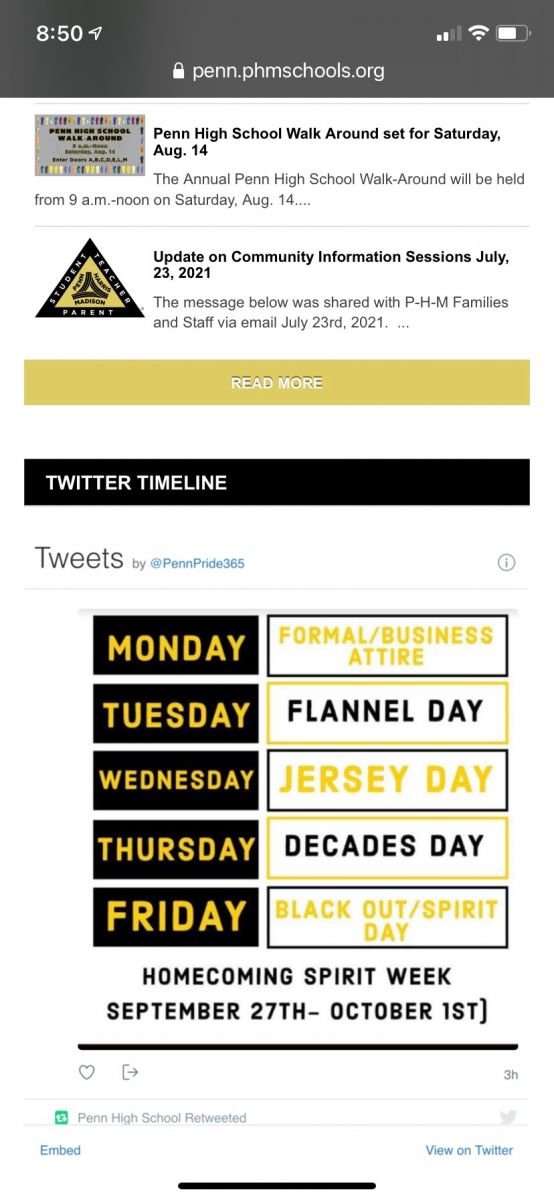Tap the battery indicator in the status bar
This screenshot has height=1200, width=554.
513,33
